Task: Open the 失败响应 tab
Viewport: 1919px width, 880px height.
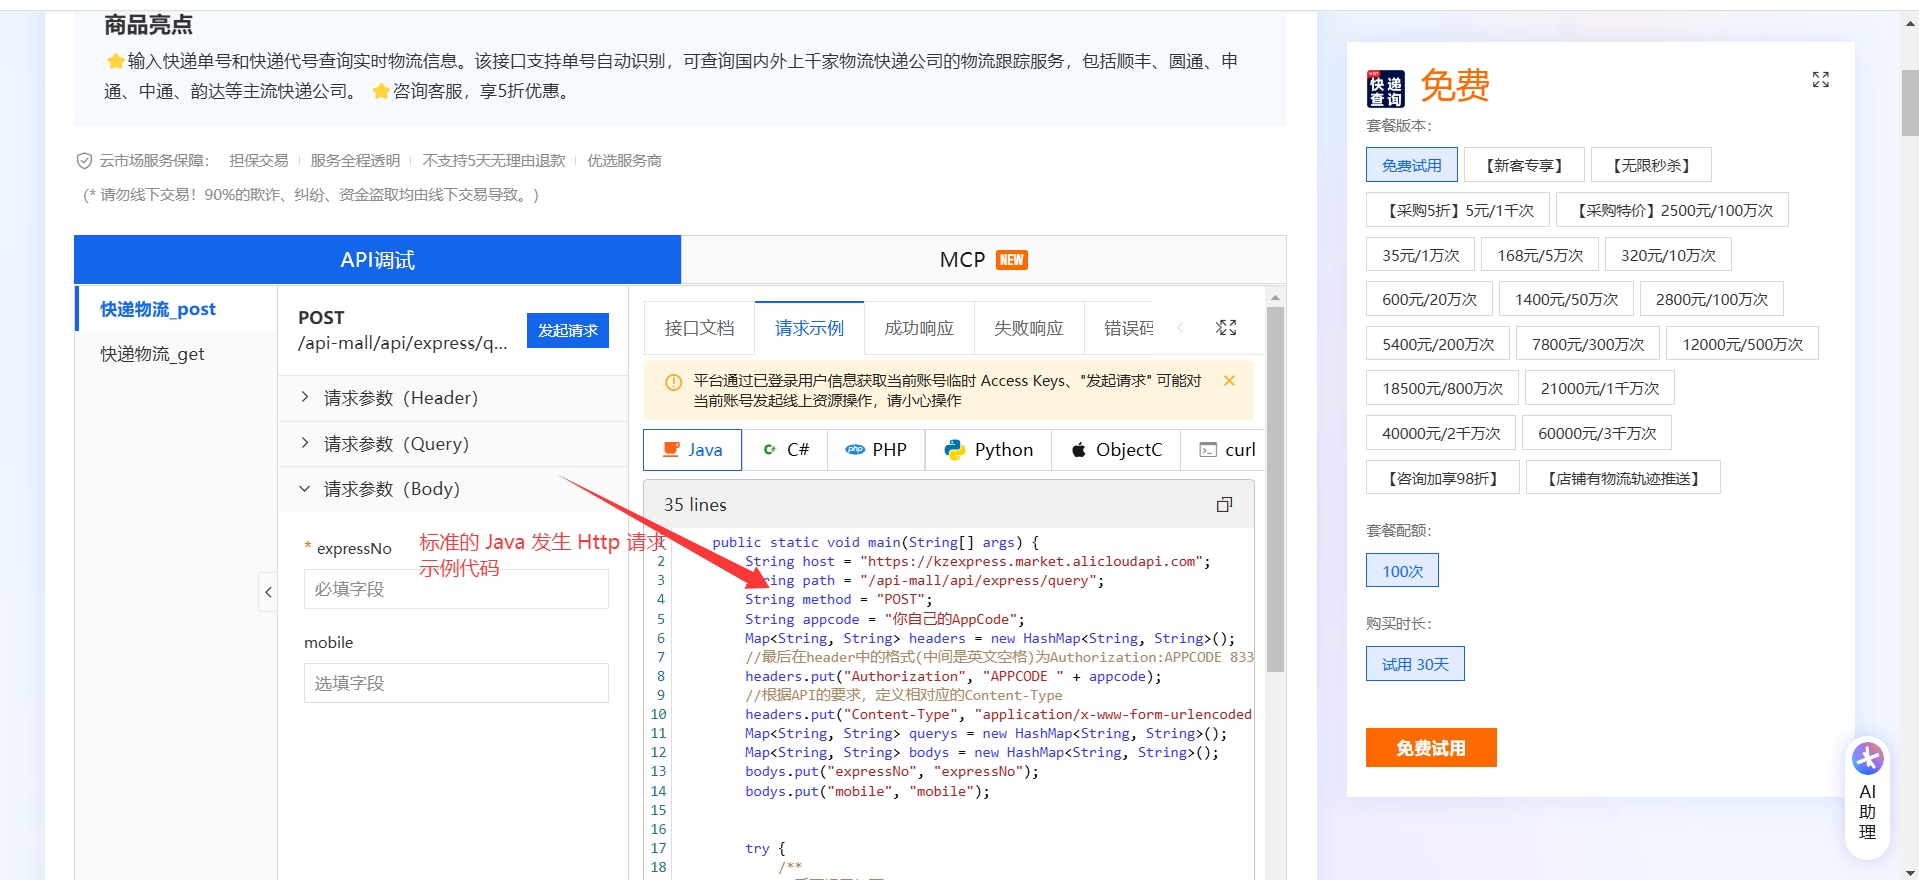Action: coord(1029,328)
